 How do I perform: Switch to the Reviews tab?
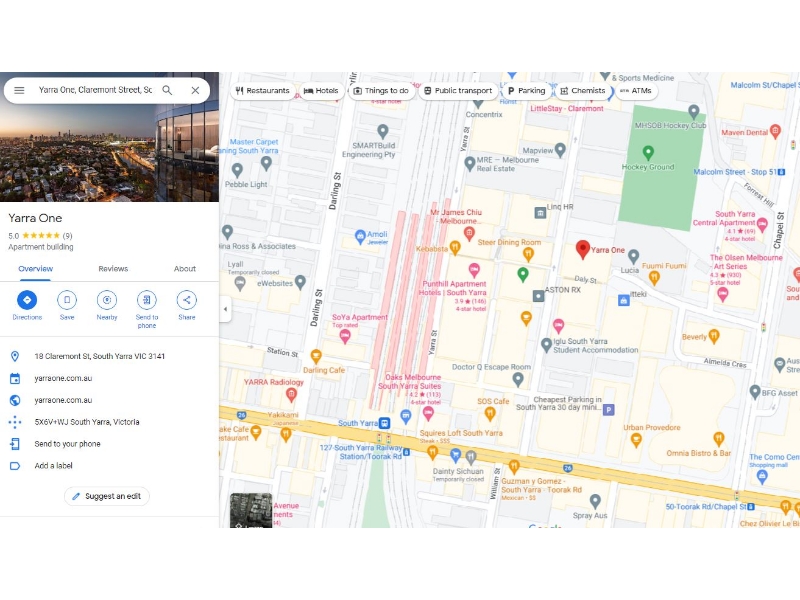point(113,269)
